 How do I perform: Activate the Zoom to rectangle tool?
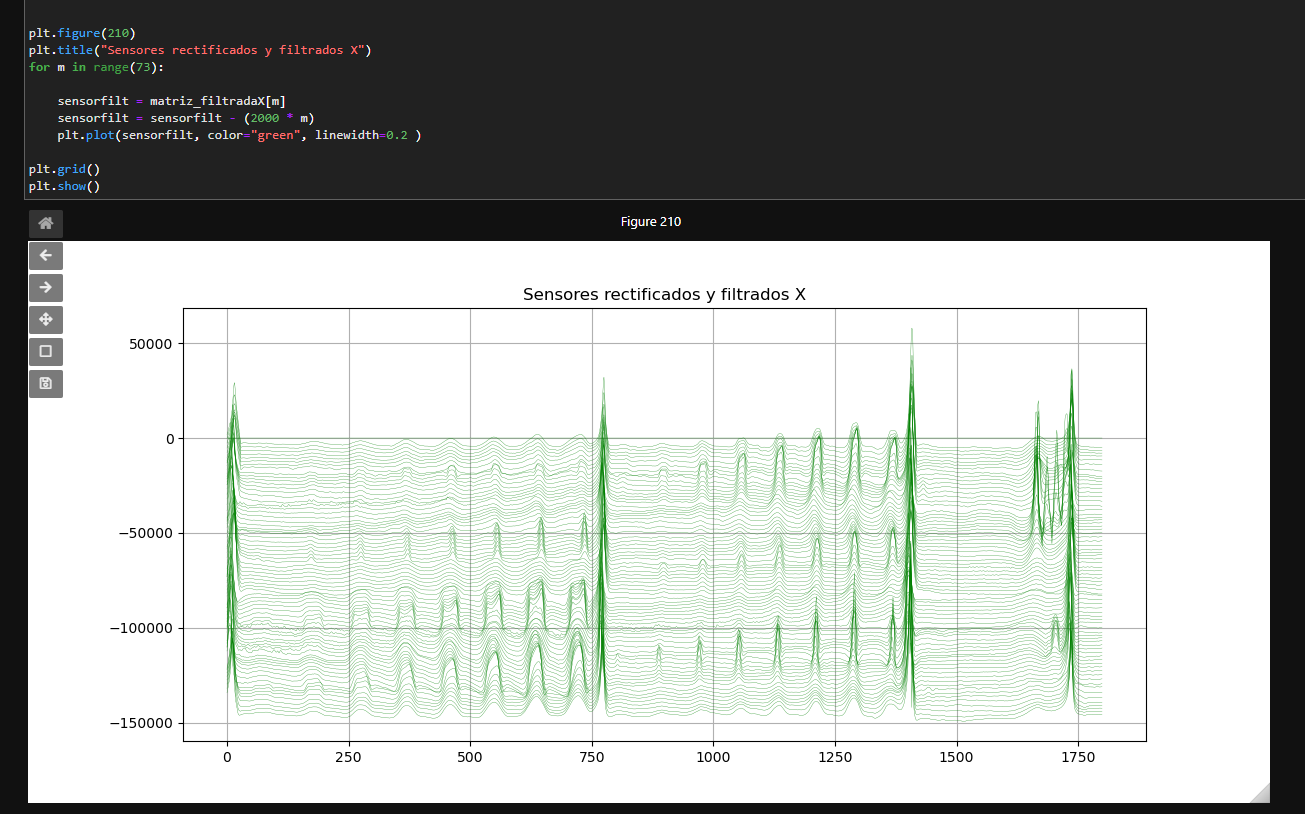(45, 352)
